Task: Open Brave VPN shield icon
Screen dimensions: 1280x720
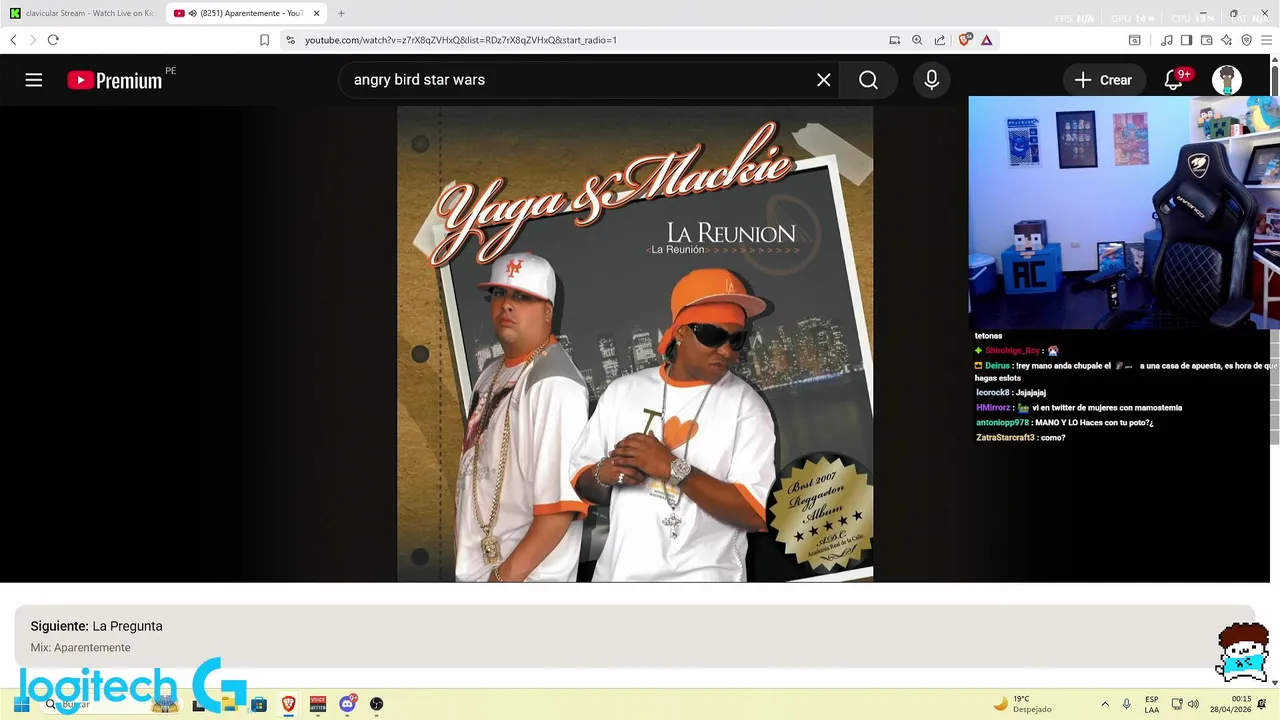Action: 1246,40
